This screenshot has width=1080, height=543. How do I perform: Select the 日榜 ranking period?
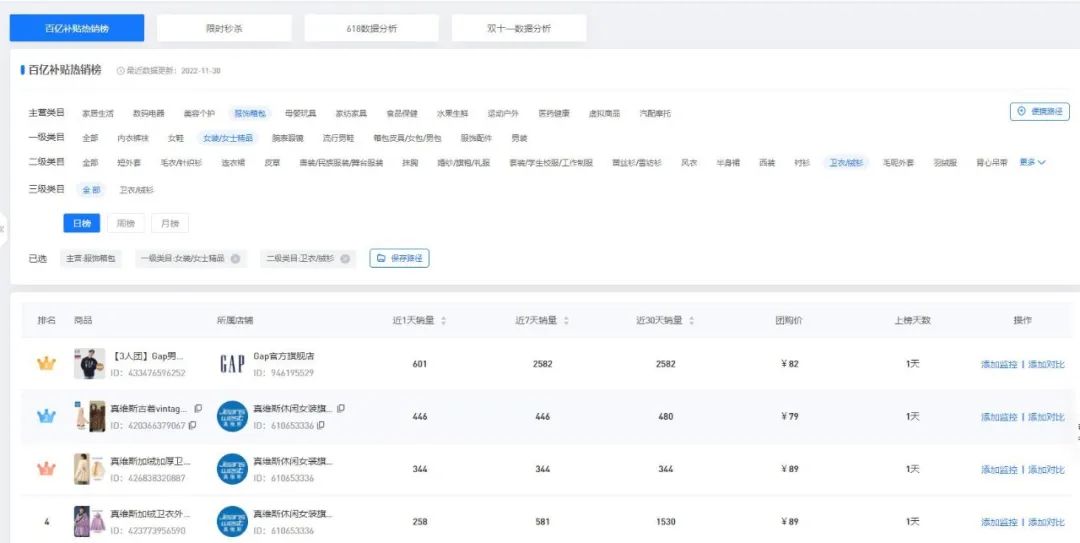pos(81,223)
